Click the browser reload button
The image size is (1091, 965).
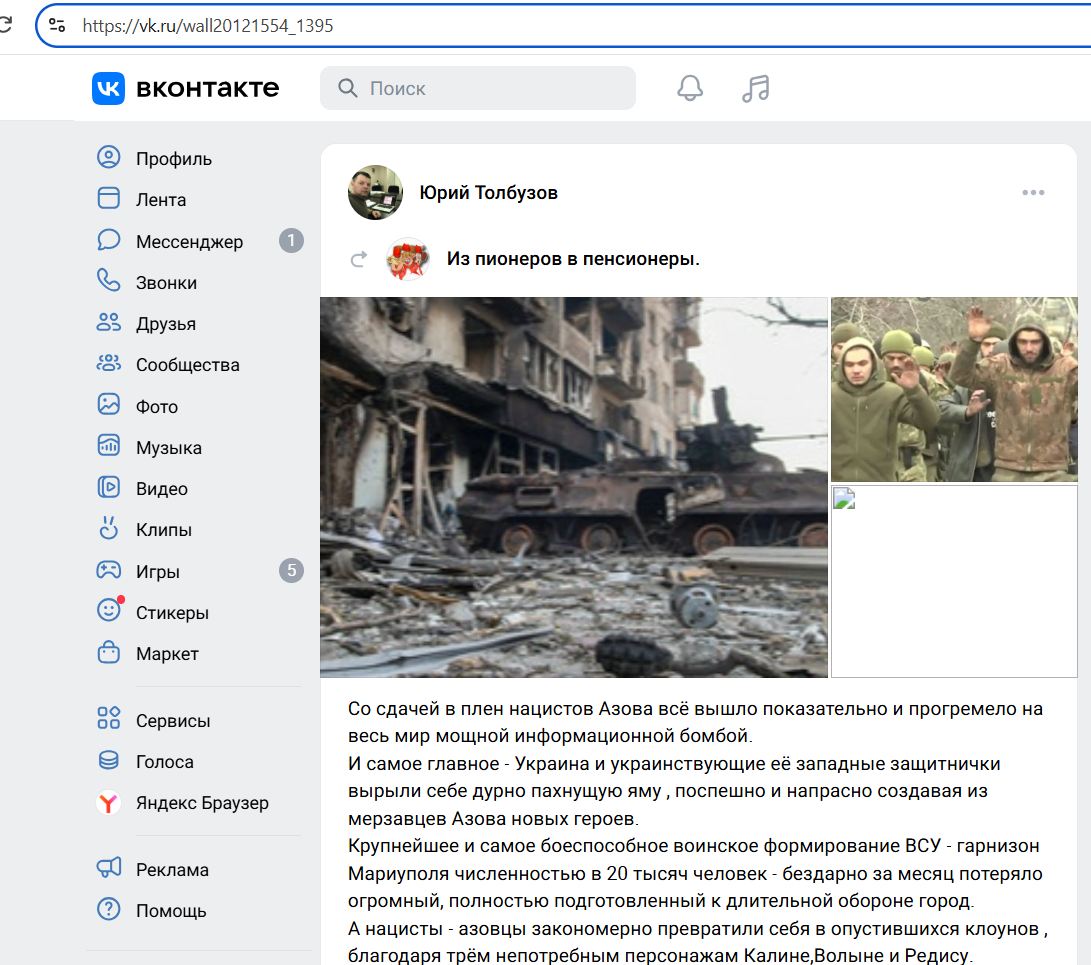[x=6, y=25]
